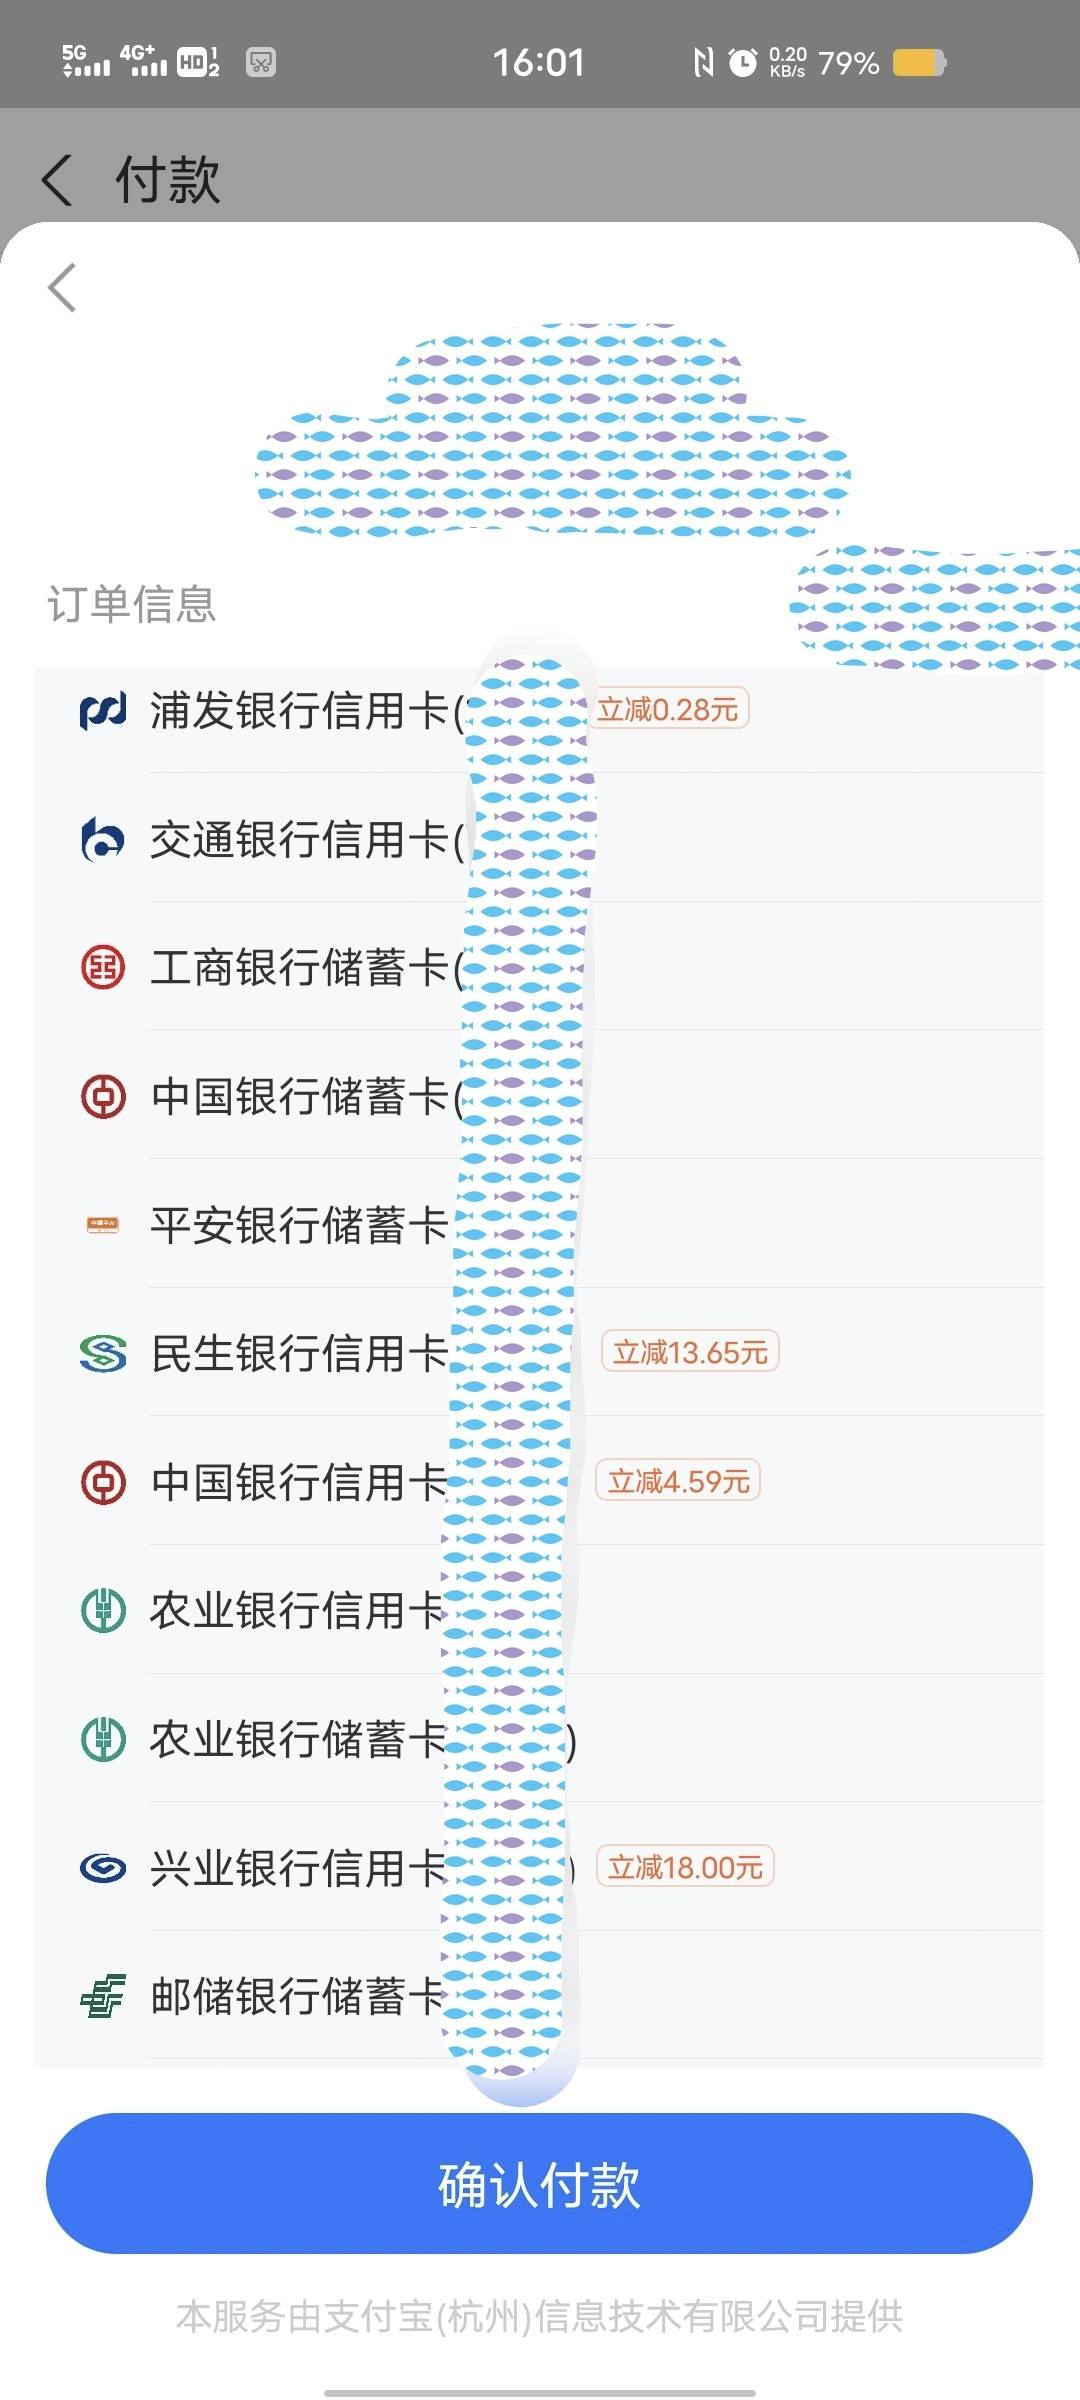The width and height of the screenshot is (1080, 2400).
Task: Tap the Bank of Communications logo icon
Action: tap(103, 839)
